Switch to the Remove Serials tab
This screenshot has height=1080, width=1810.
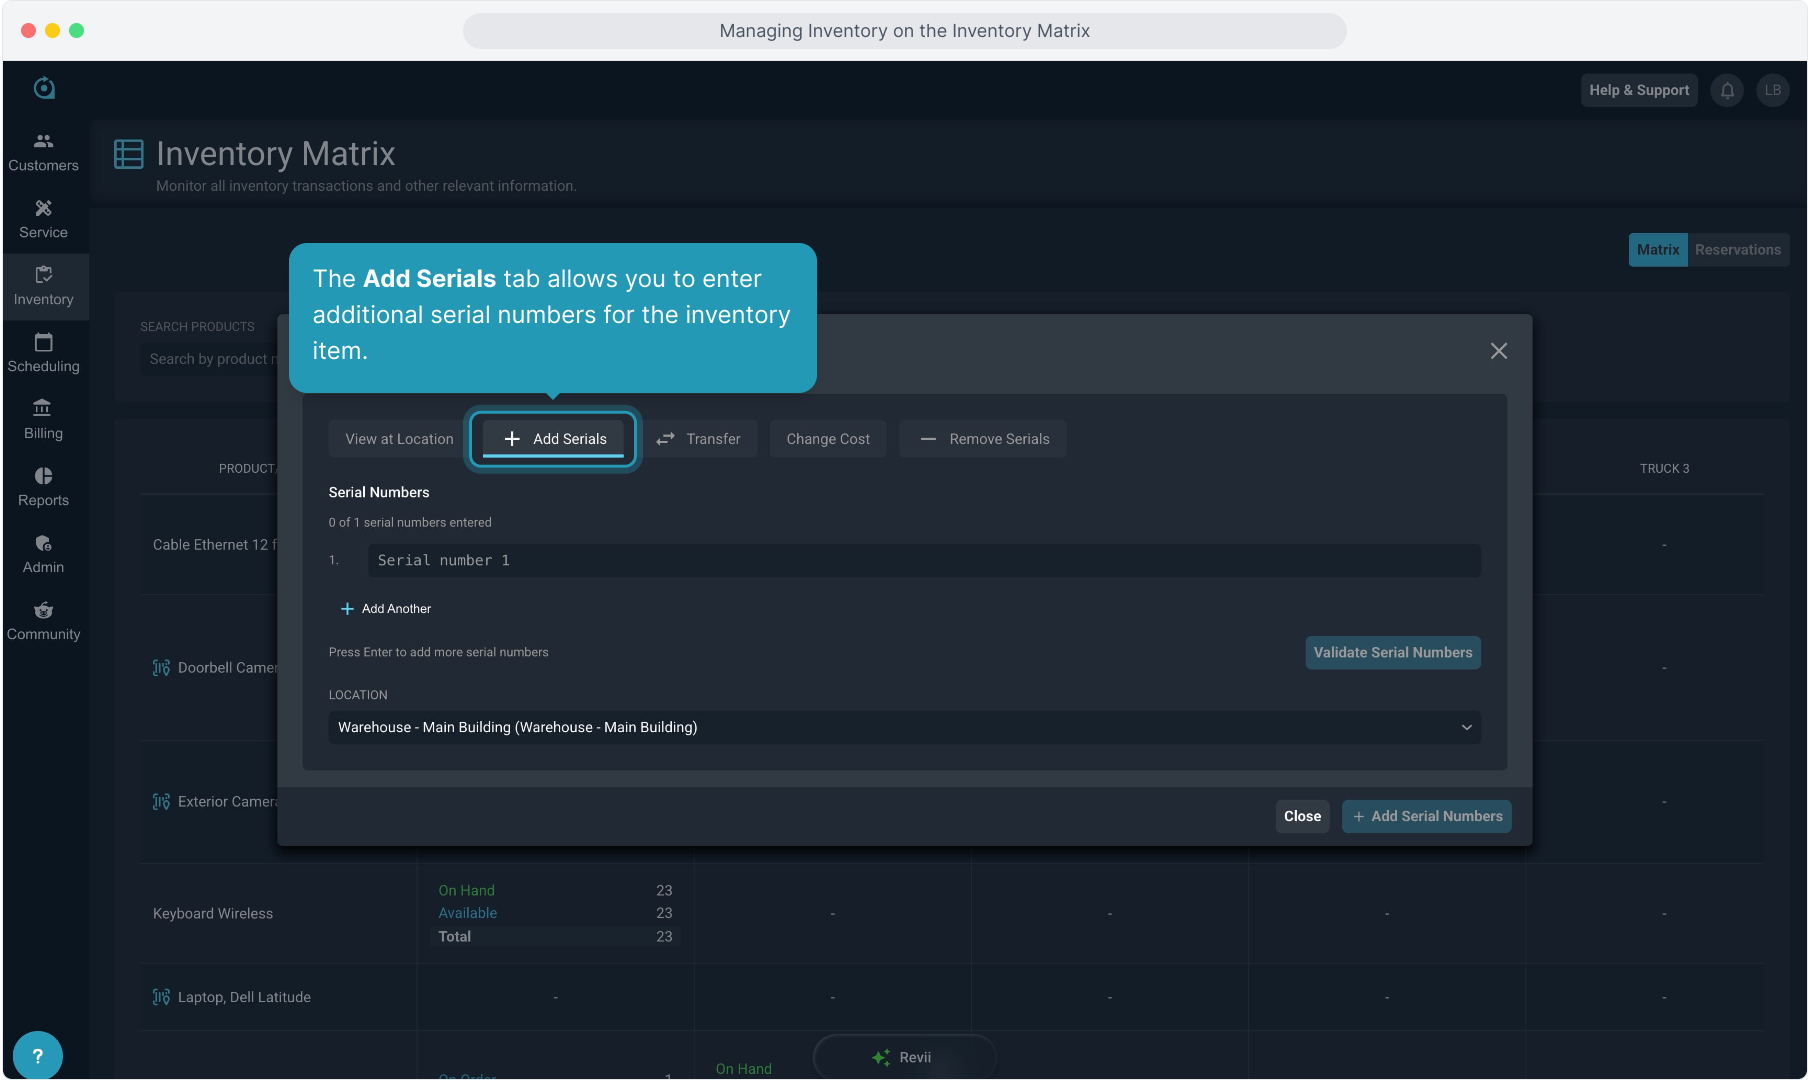point(983,439)
